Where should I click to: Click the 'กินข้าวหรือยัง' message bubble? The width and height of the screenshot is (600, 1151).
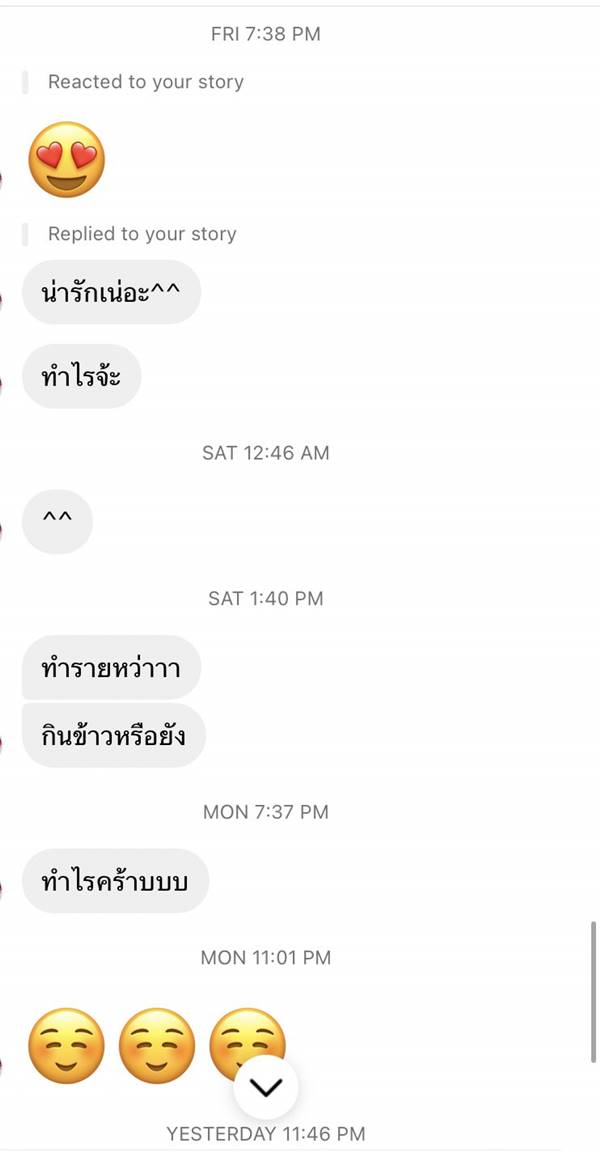[113, 734]
